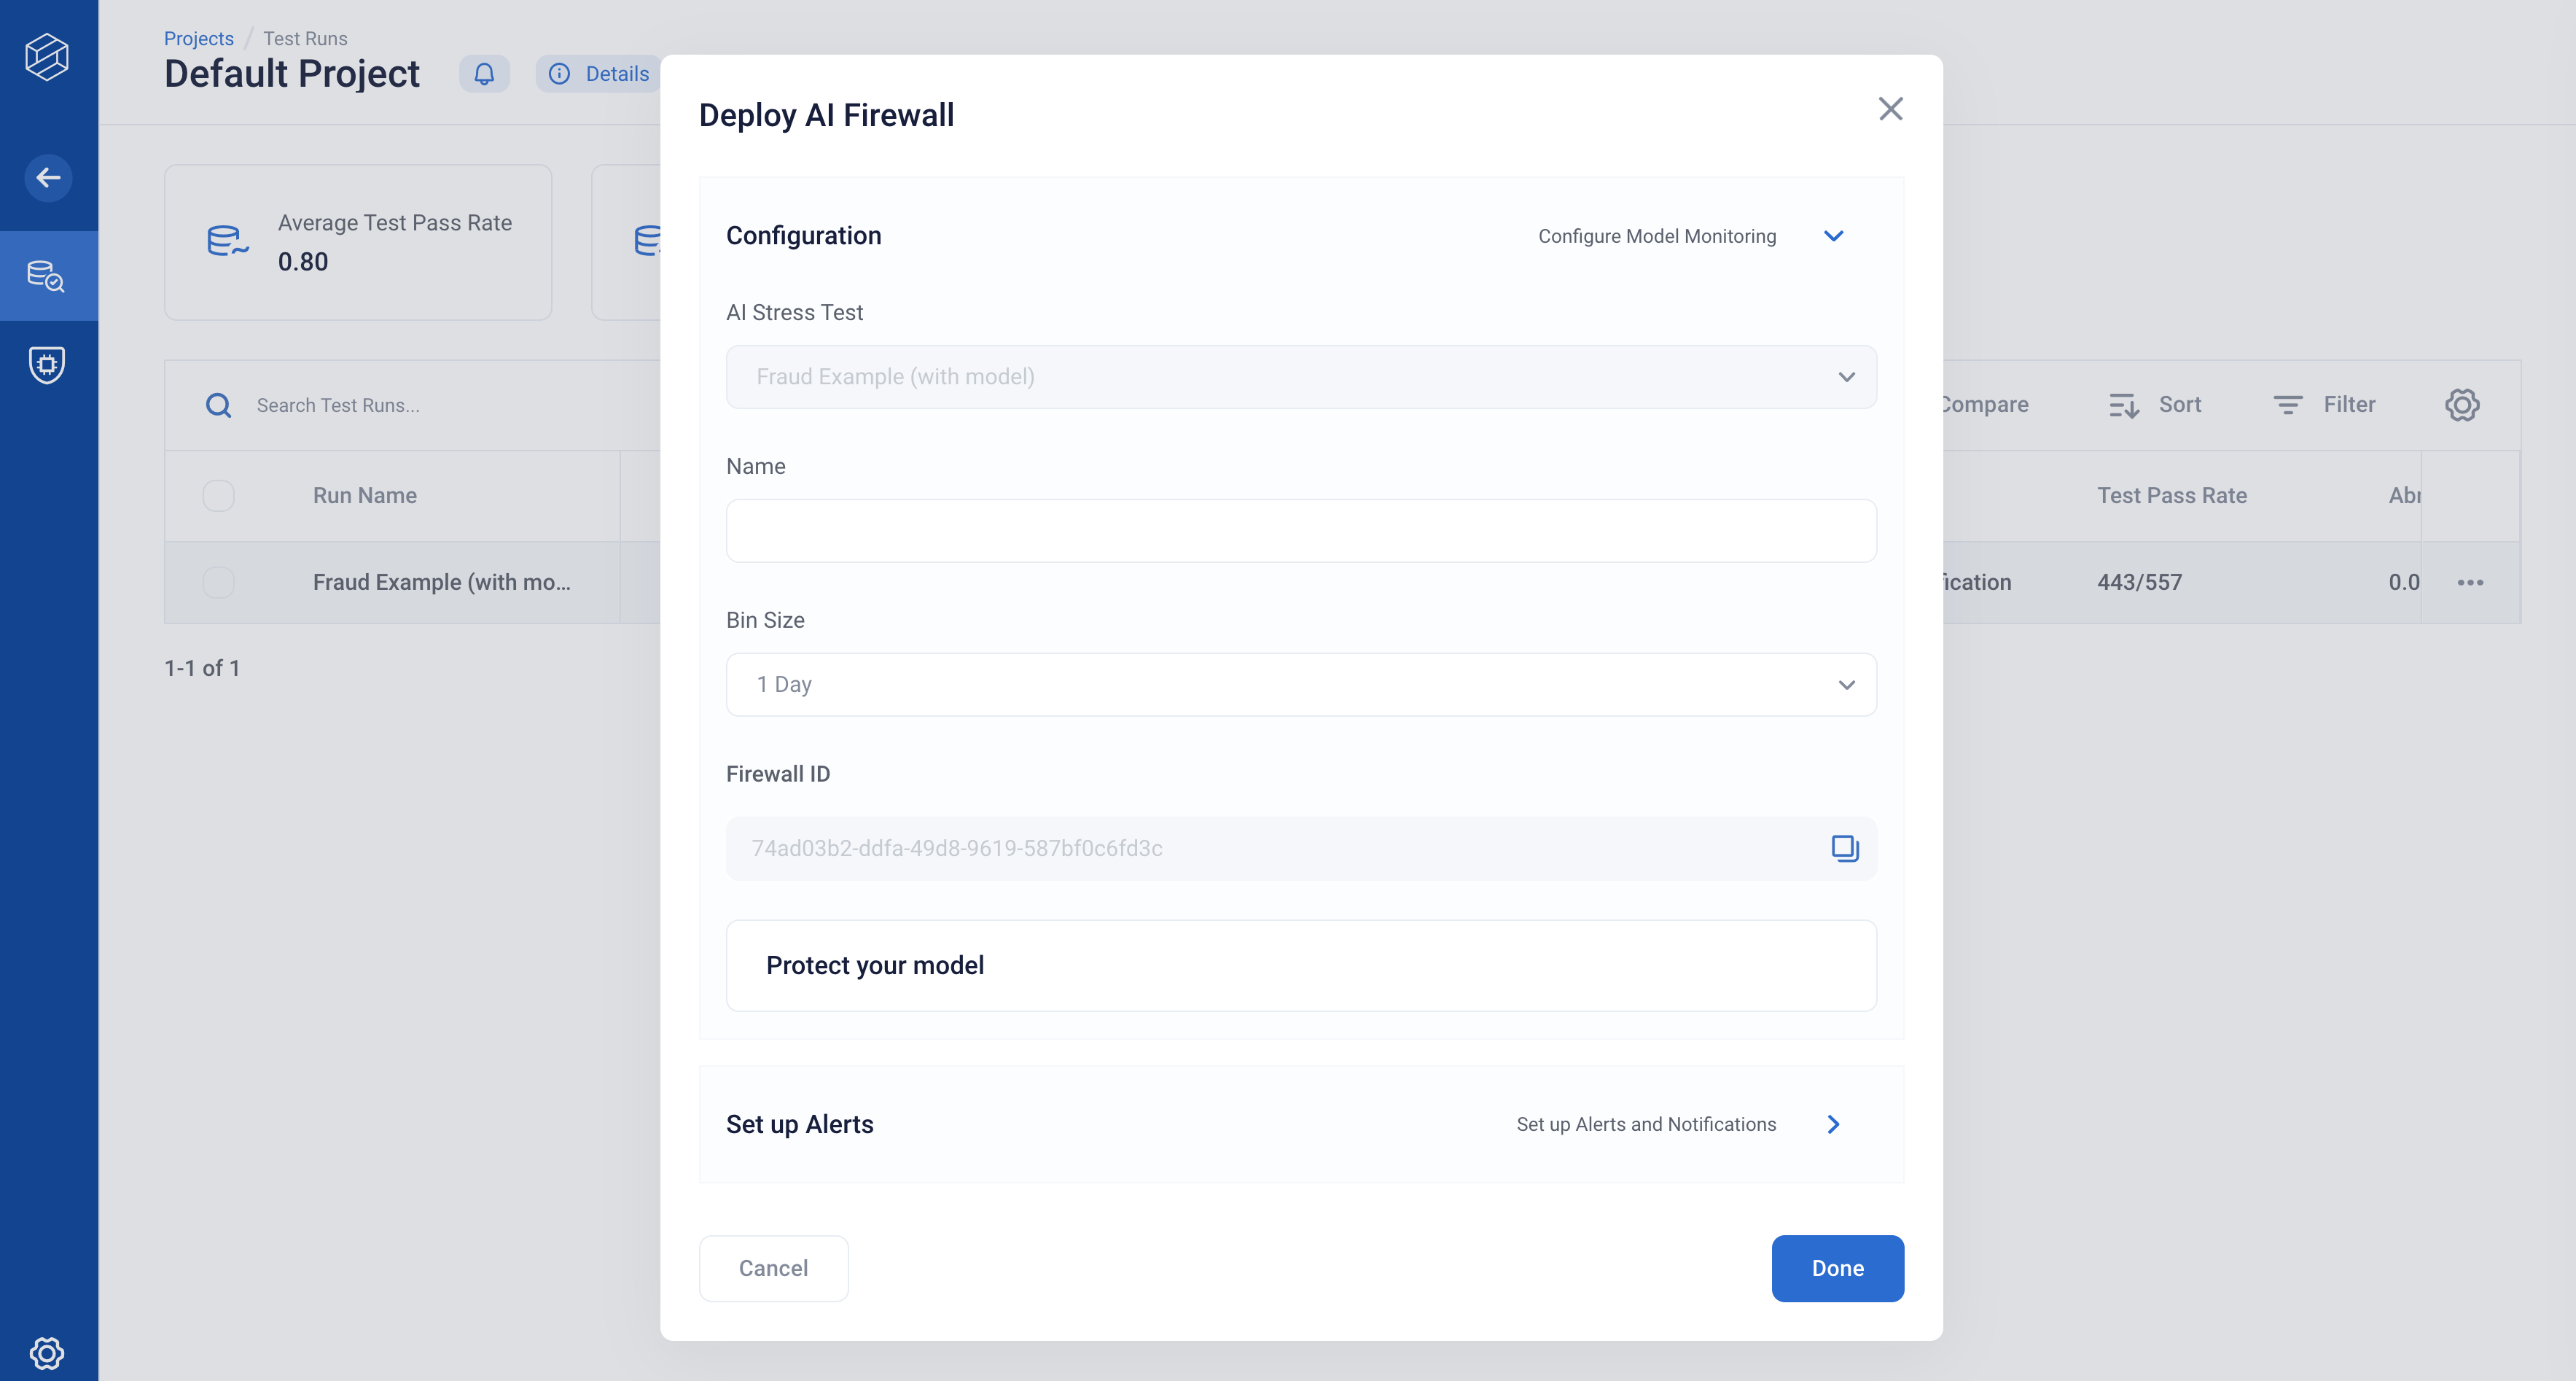Image resolution: width=2576 pixels, height=1381 pixels.
Task: Open table settings gear icon
Action: pyautogui.click(x=2462, y=405)
